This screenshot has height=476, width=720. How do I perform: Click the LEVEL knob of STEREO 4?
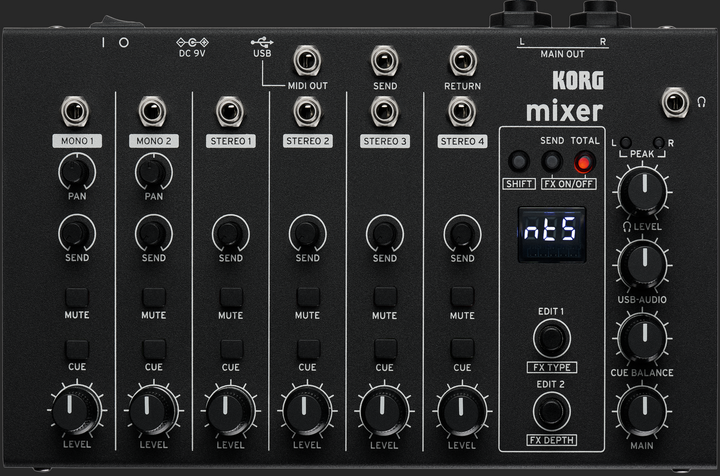coord(462,409)
